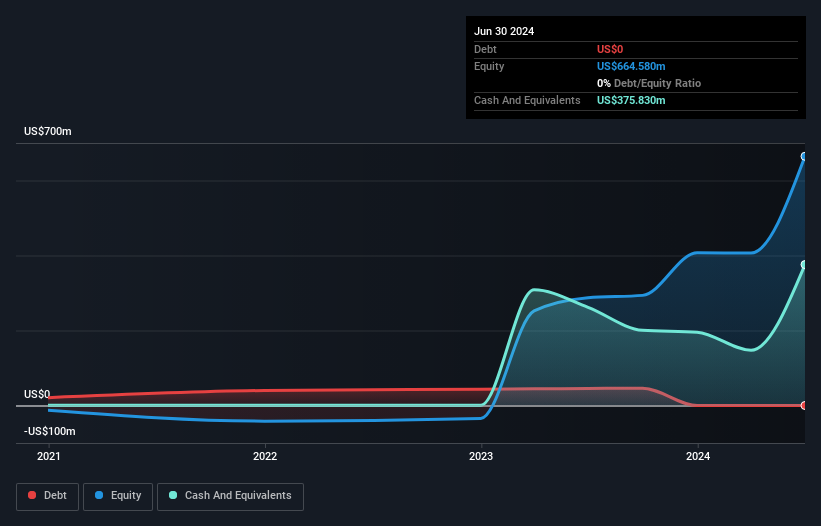Select the red Debt end point marker
This screenshot has width=821, height=526.
[x=804, y=406]
